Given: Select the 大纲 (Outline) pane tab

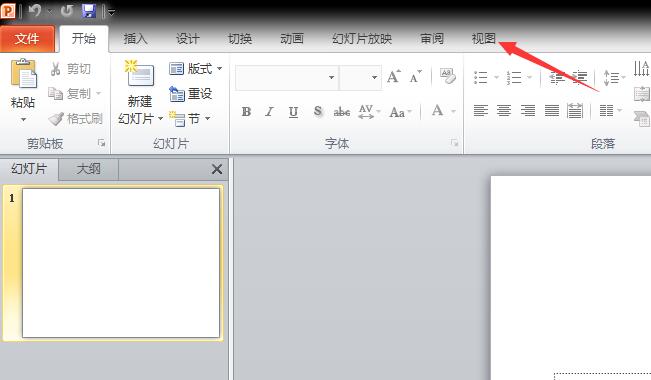Looking at the screenshot, I should click(89, 169).
